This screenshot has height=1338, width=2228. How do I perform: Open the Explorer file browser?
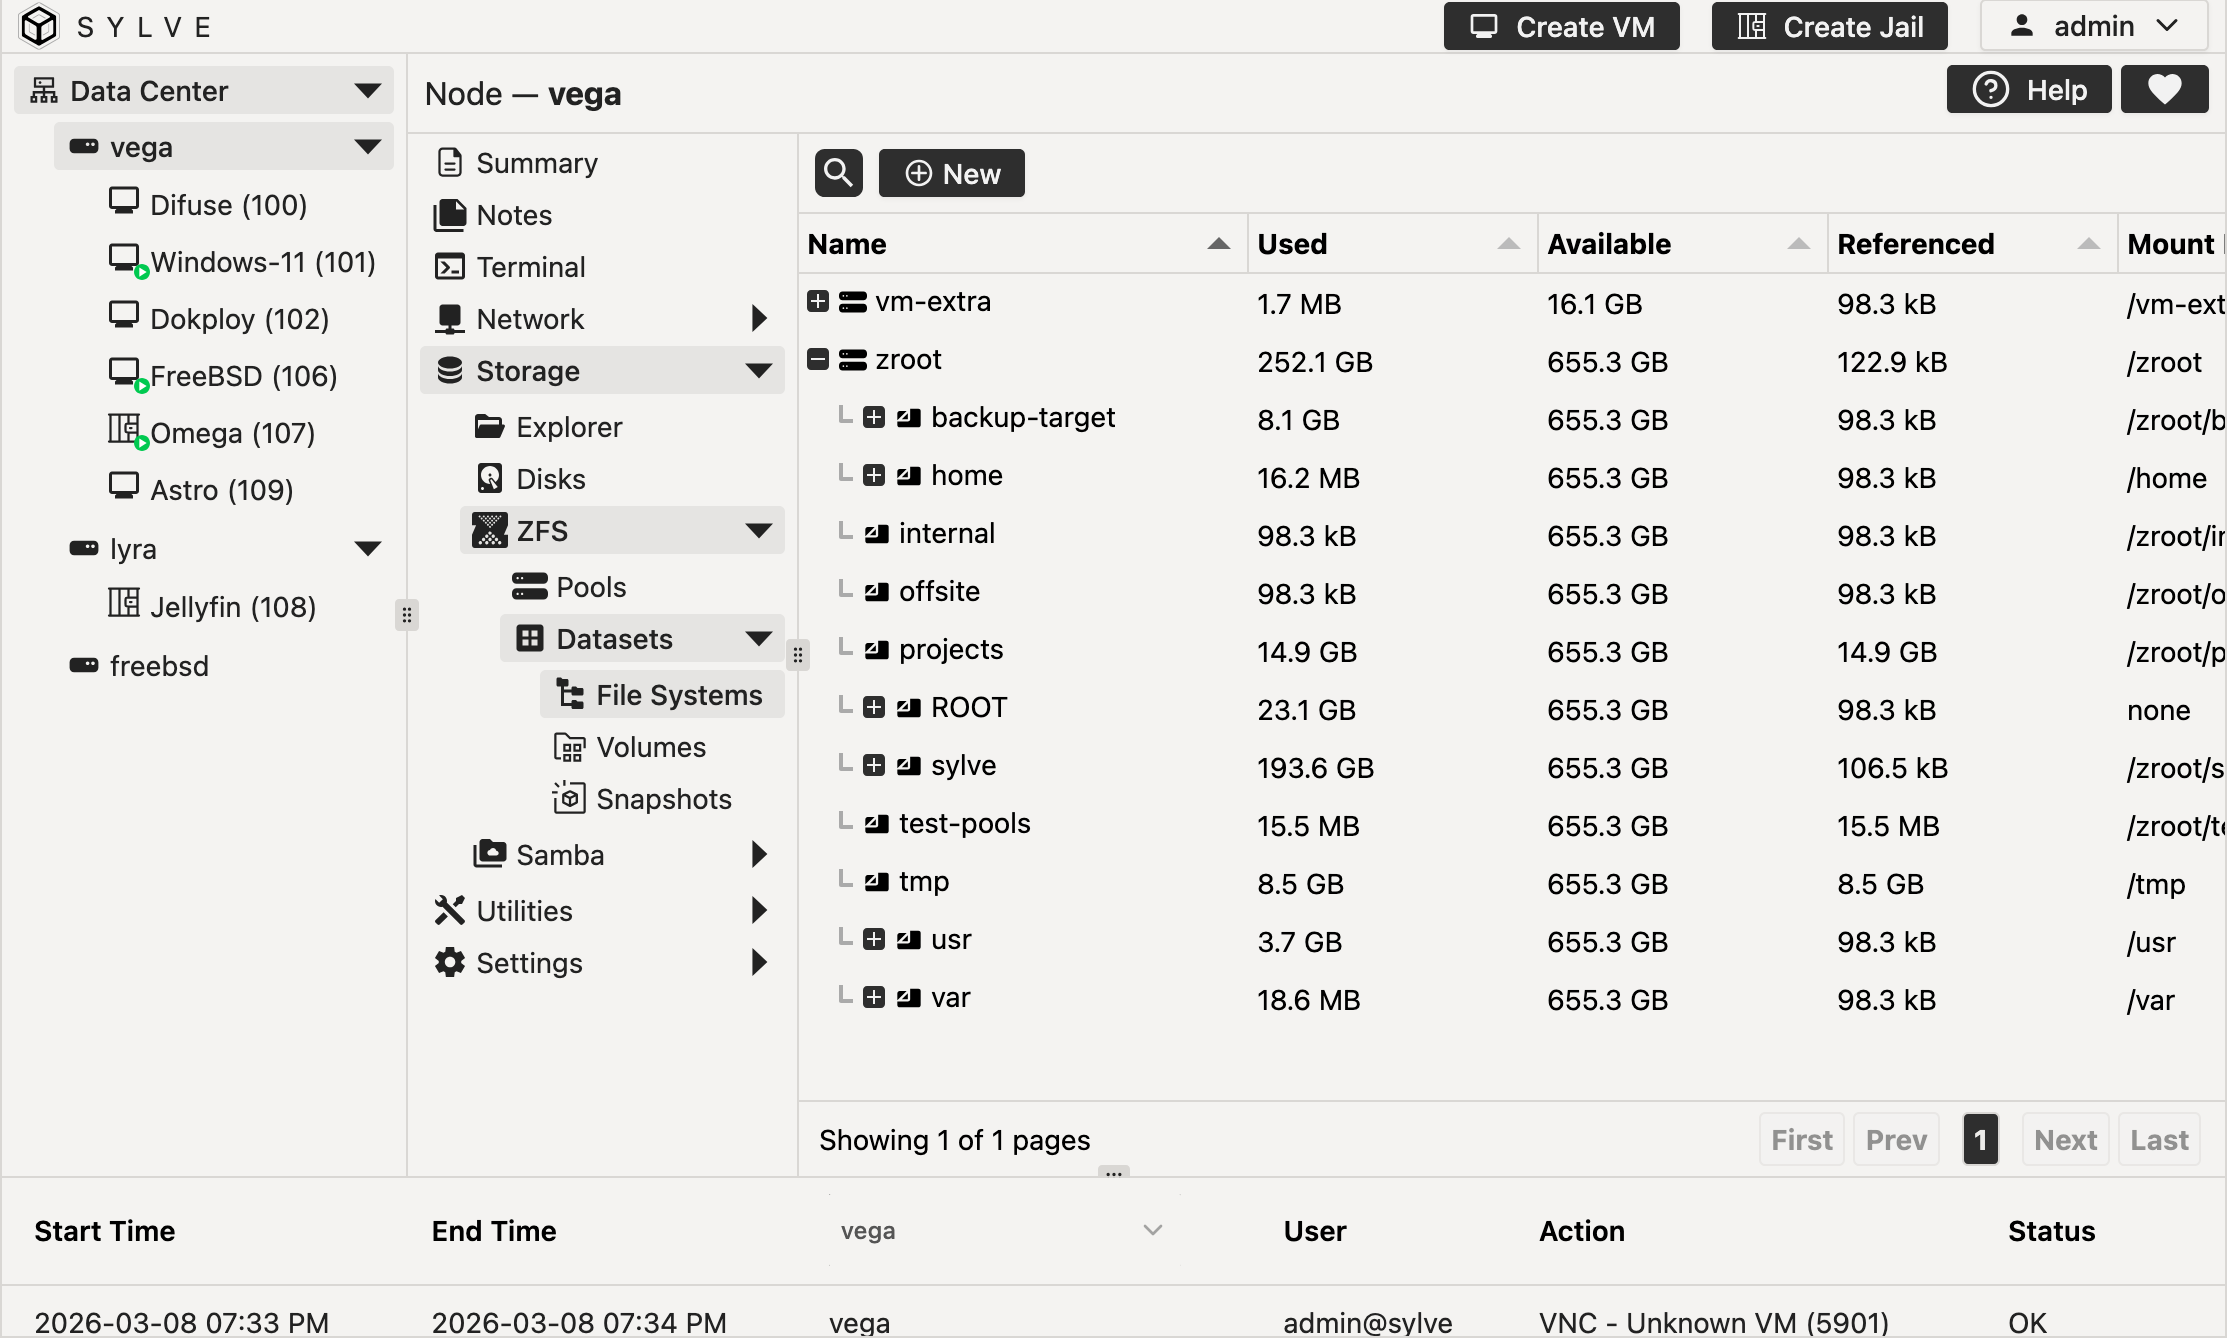pos(569,426)
